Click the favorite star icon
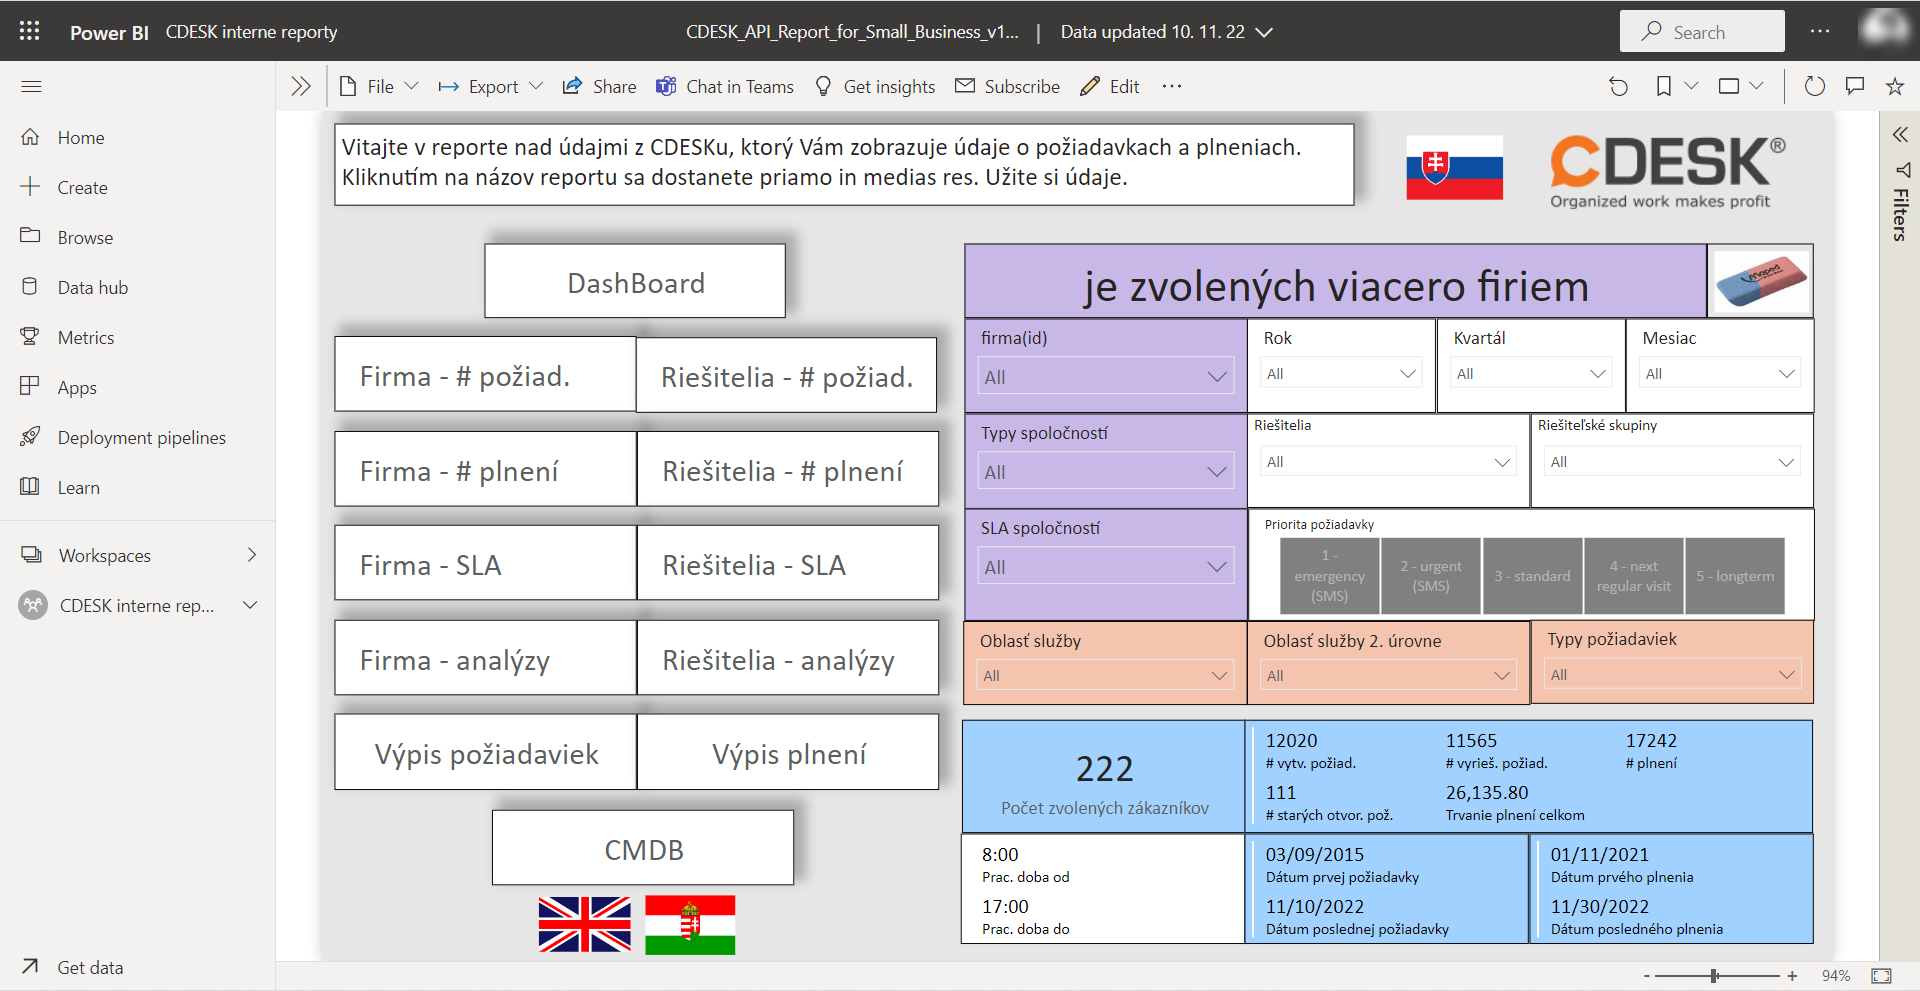Viewport: 1920px width, 991px height. 1894,87
